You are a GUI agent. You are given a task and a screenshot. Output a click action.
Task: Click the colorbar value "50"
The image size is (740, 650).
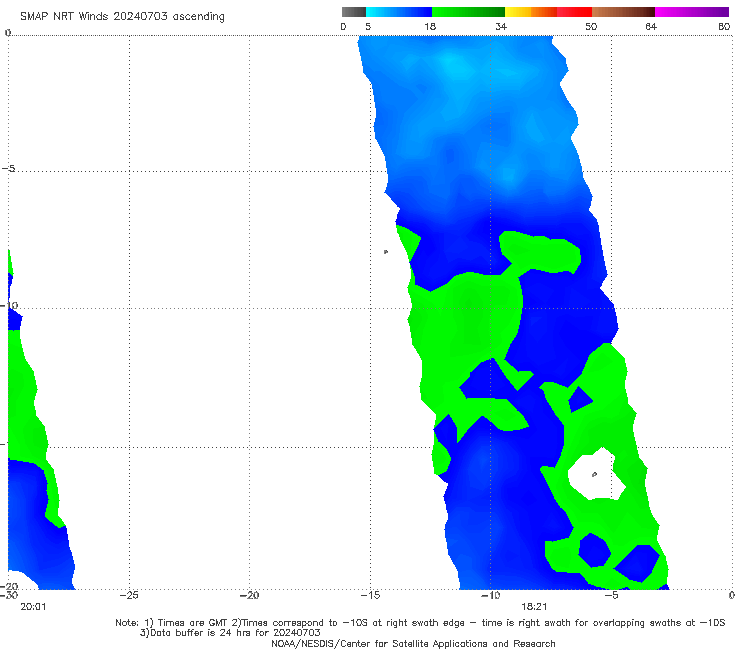(x=591, y=26)
